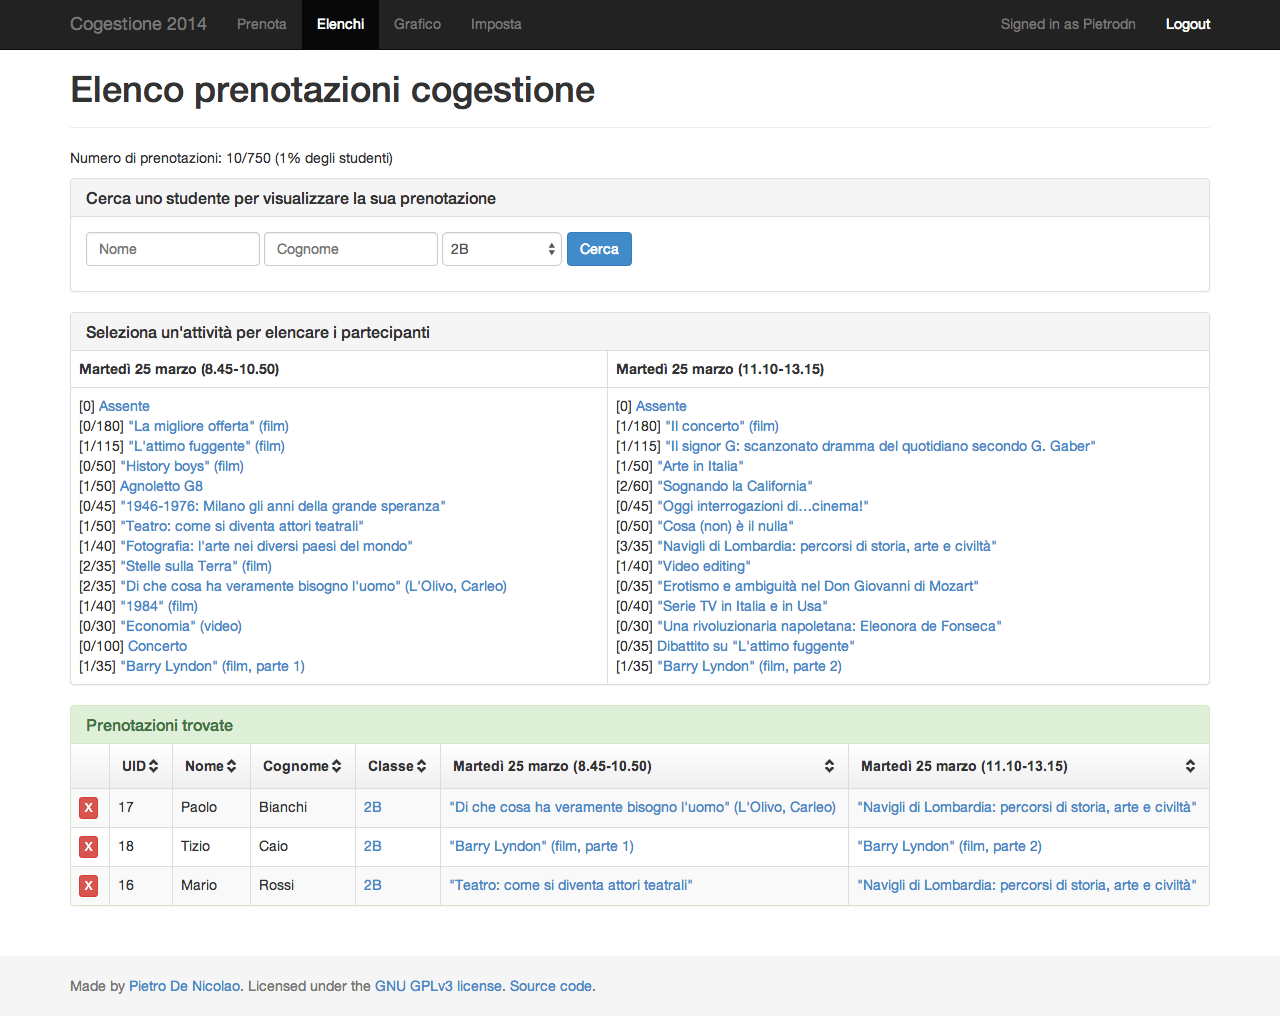
Task: Sort table by Cognome column arrows
Action: 336,766
